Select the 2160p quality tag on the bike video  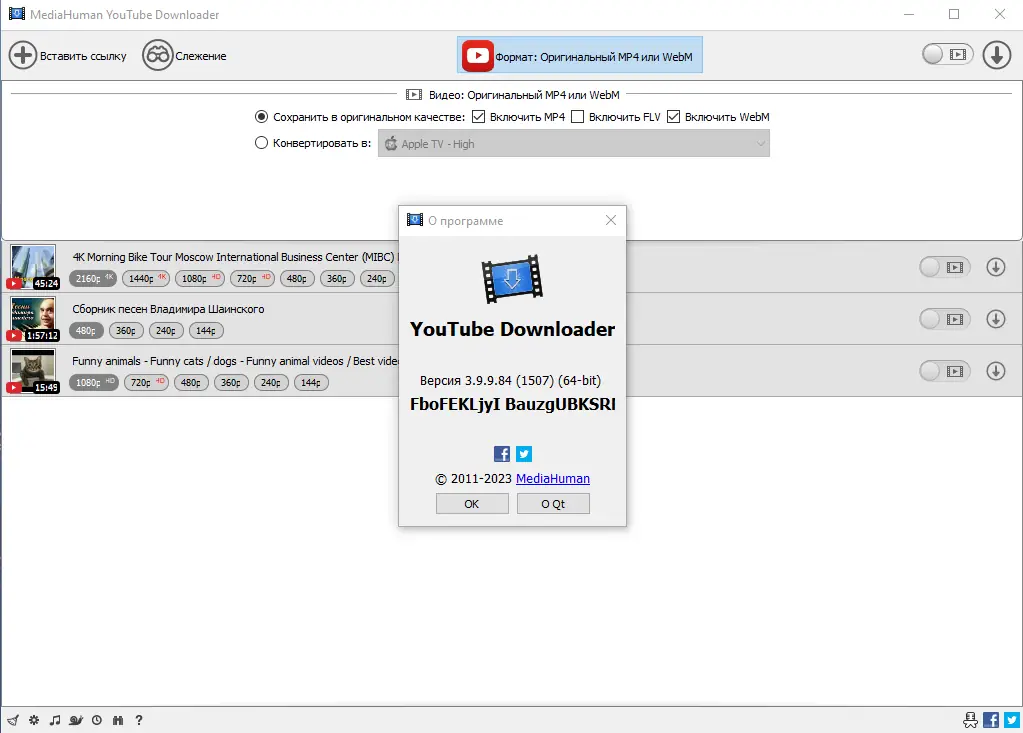92,279
